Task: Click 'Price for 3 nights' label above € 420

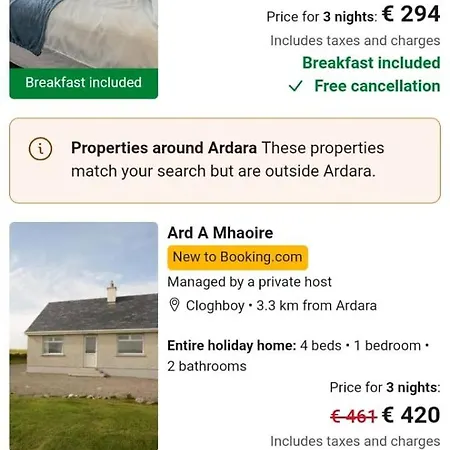Action: 385,387
